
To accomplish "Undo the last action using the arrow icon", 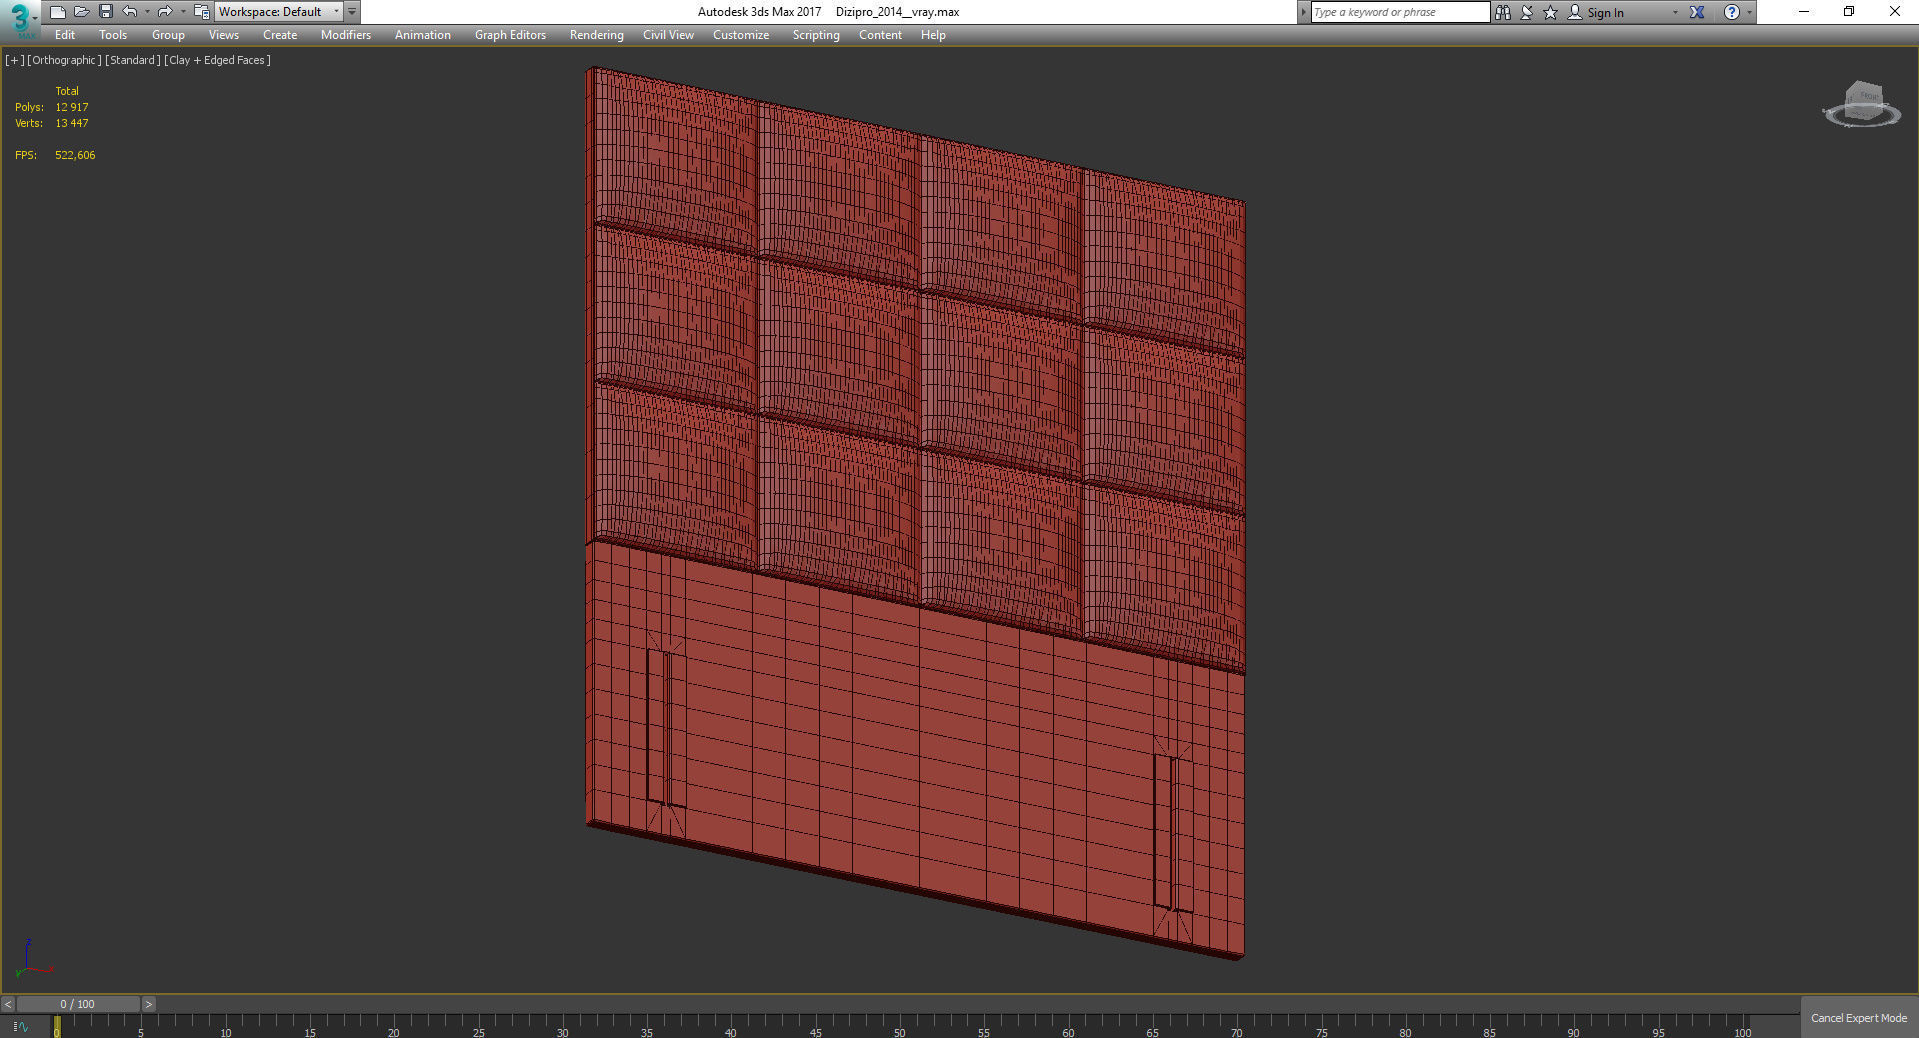I will coord(129,12).
